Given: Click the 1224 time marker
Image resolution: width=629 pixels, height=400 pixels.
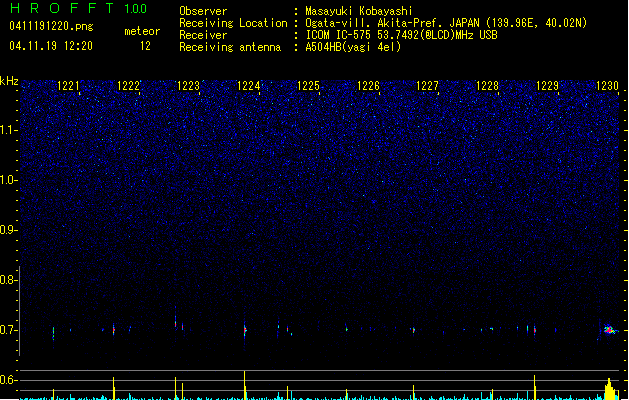Looking at the screenshot, I should 248,86.
